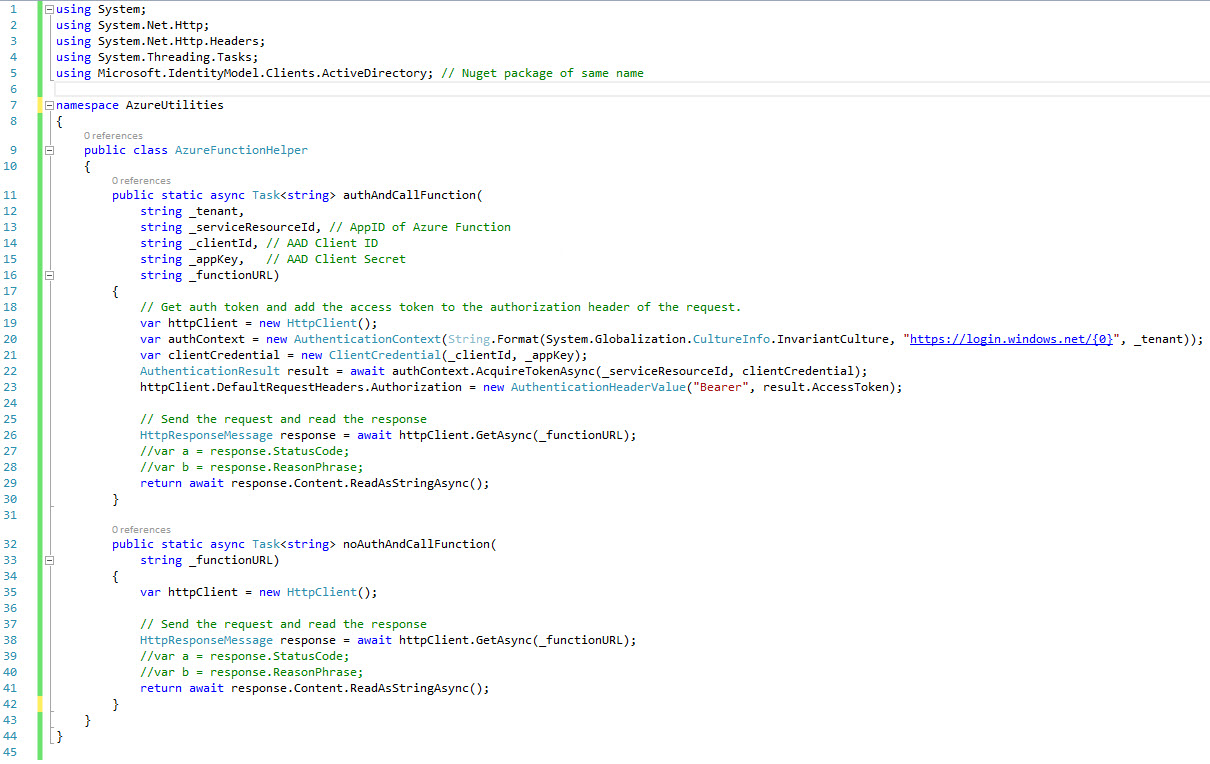The height and width of the screenshot is (764, 1210).
Task: Click new HttpClient() on line 35
Action: (x=318, y=592)
